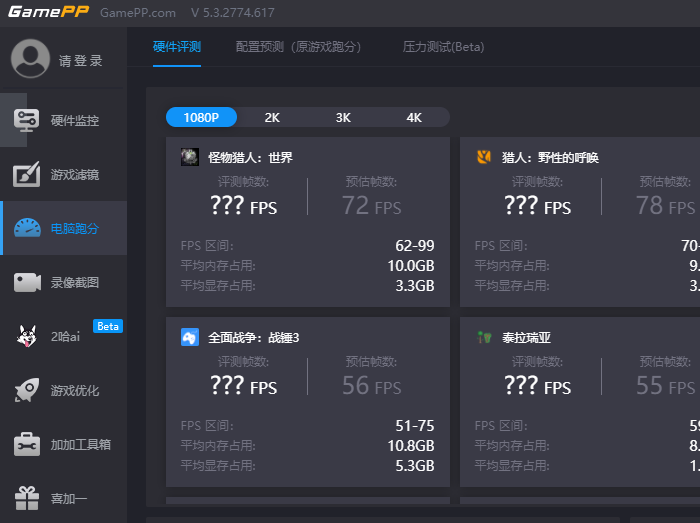Click the 62-99 FPS range value
This screenshot has height=523, width=700.
(415, 246)
